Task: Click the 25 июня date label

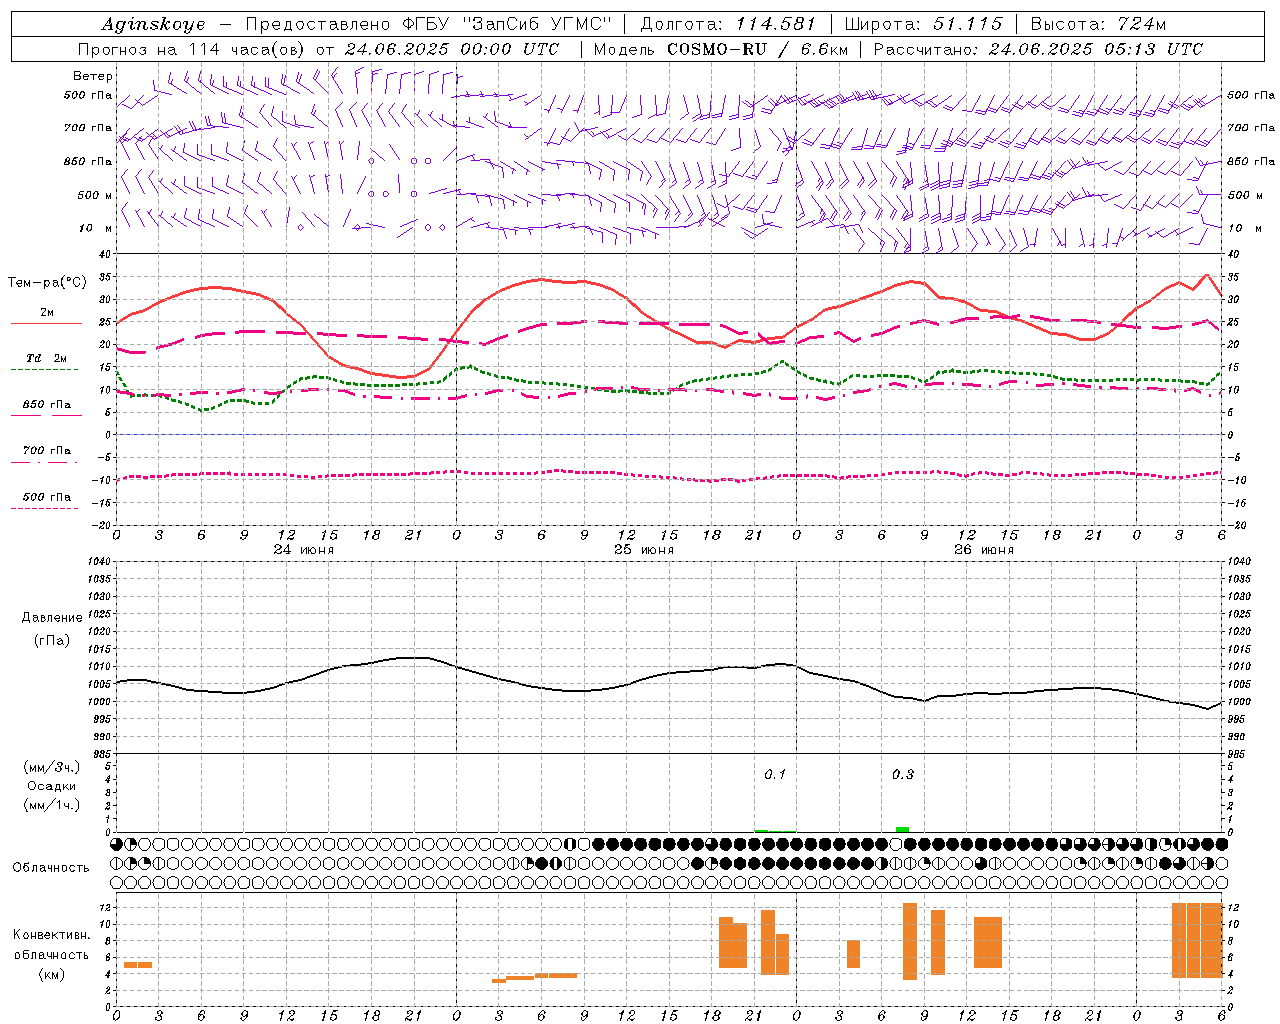Action: click(x=644, y=550)
